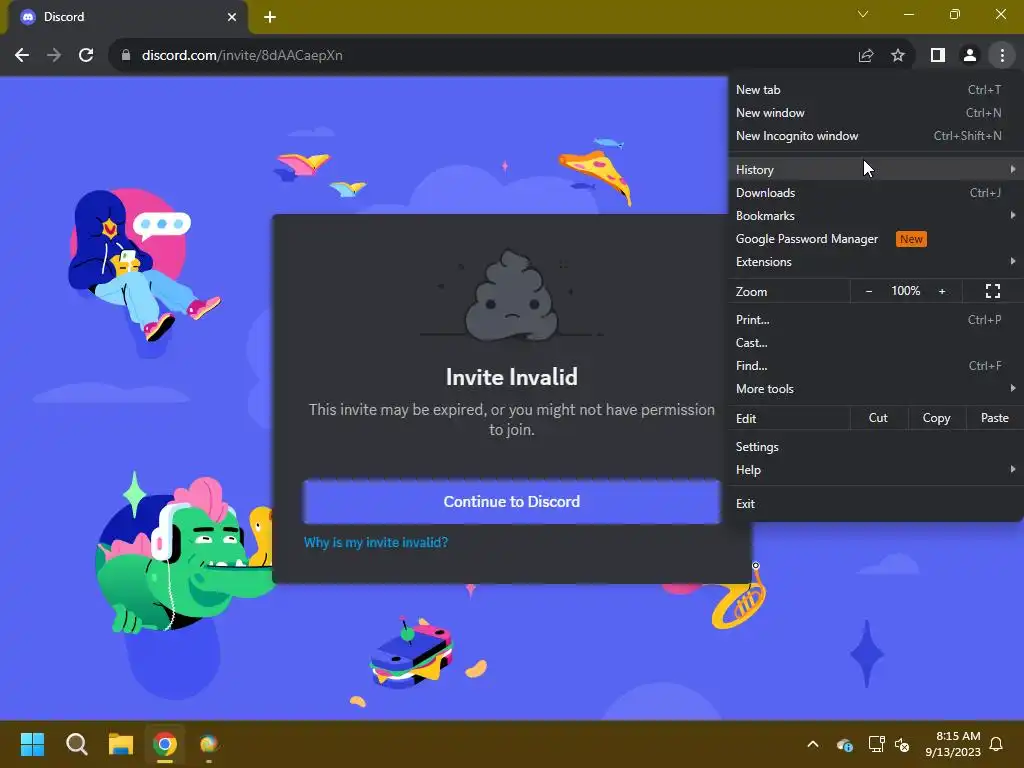This screenshot has width=1024, height=768.
Task: Click the 100% zoom level value
Action: coord(906,291)
